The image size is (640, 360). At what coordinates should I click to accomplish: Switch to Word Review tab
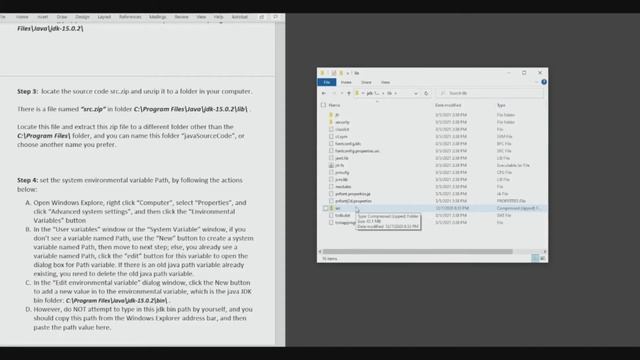click(x=181, y=17)
